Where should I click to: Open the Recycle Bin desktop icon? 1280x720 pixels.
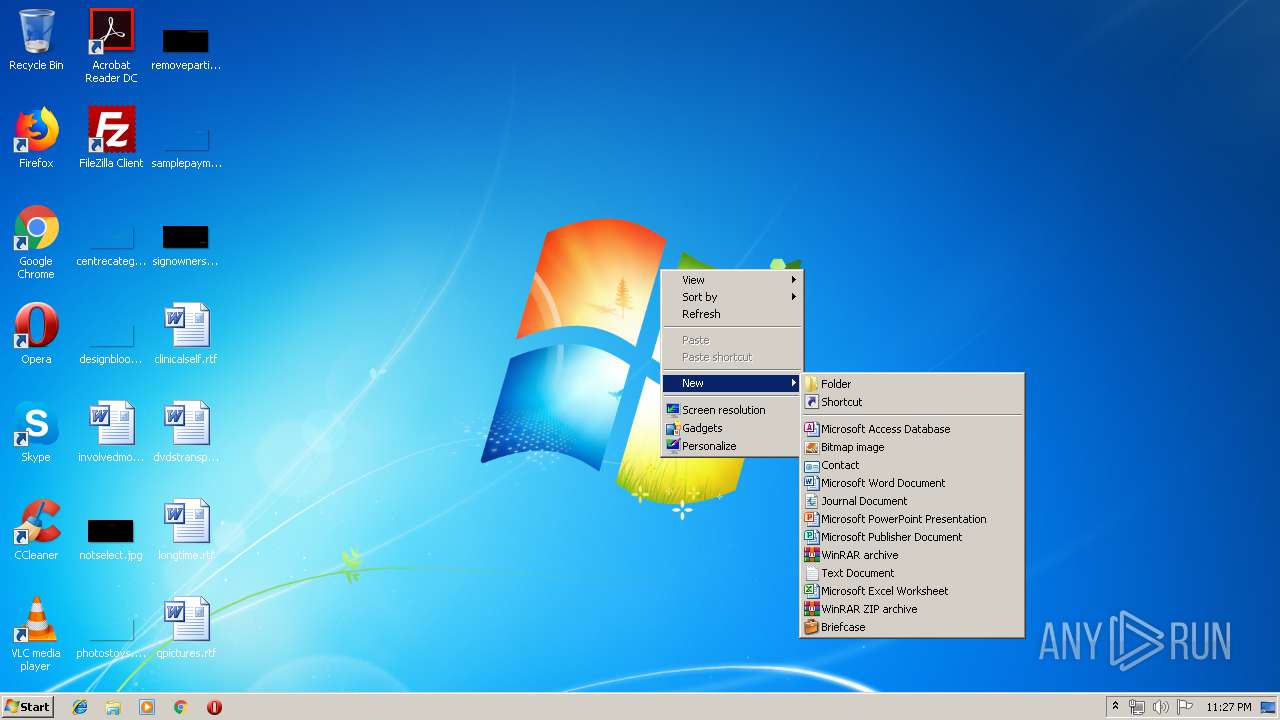coord(36,40)
